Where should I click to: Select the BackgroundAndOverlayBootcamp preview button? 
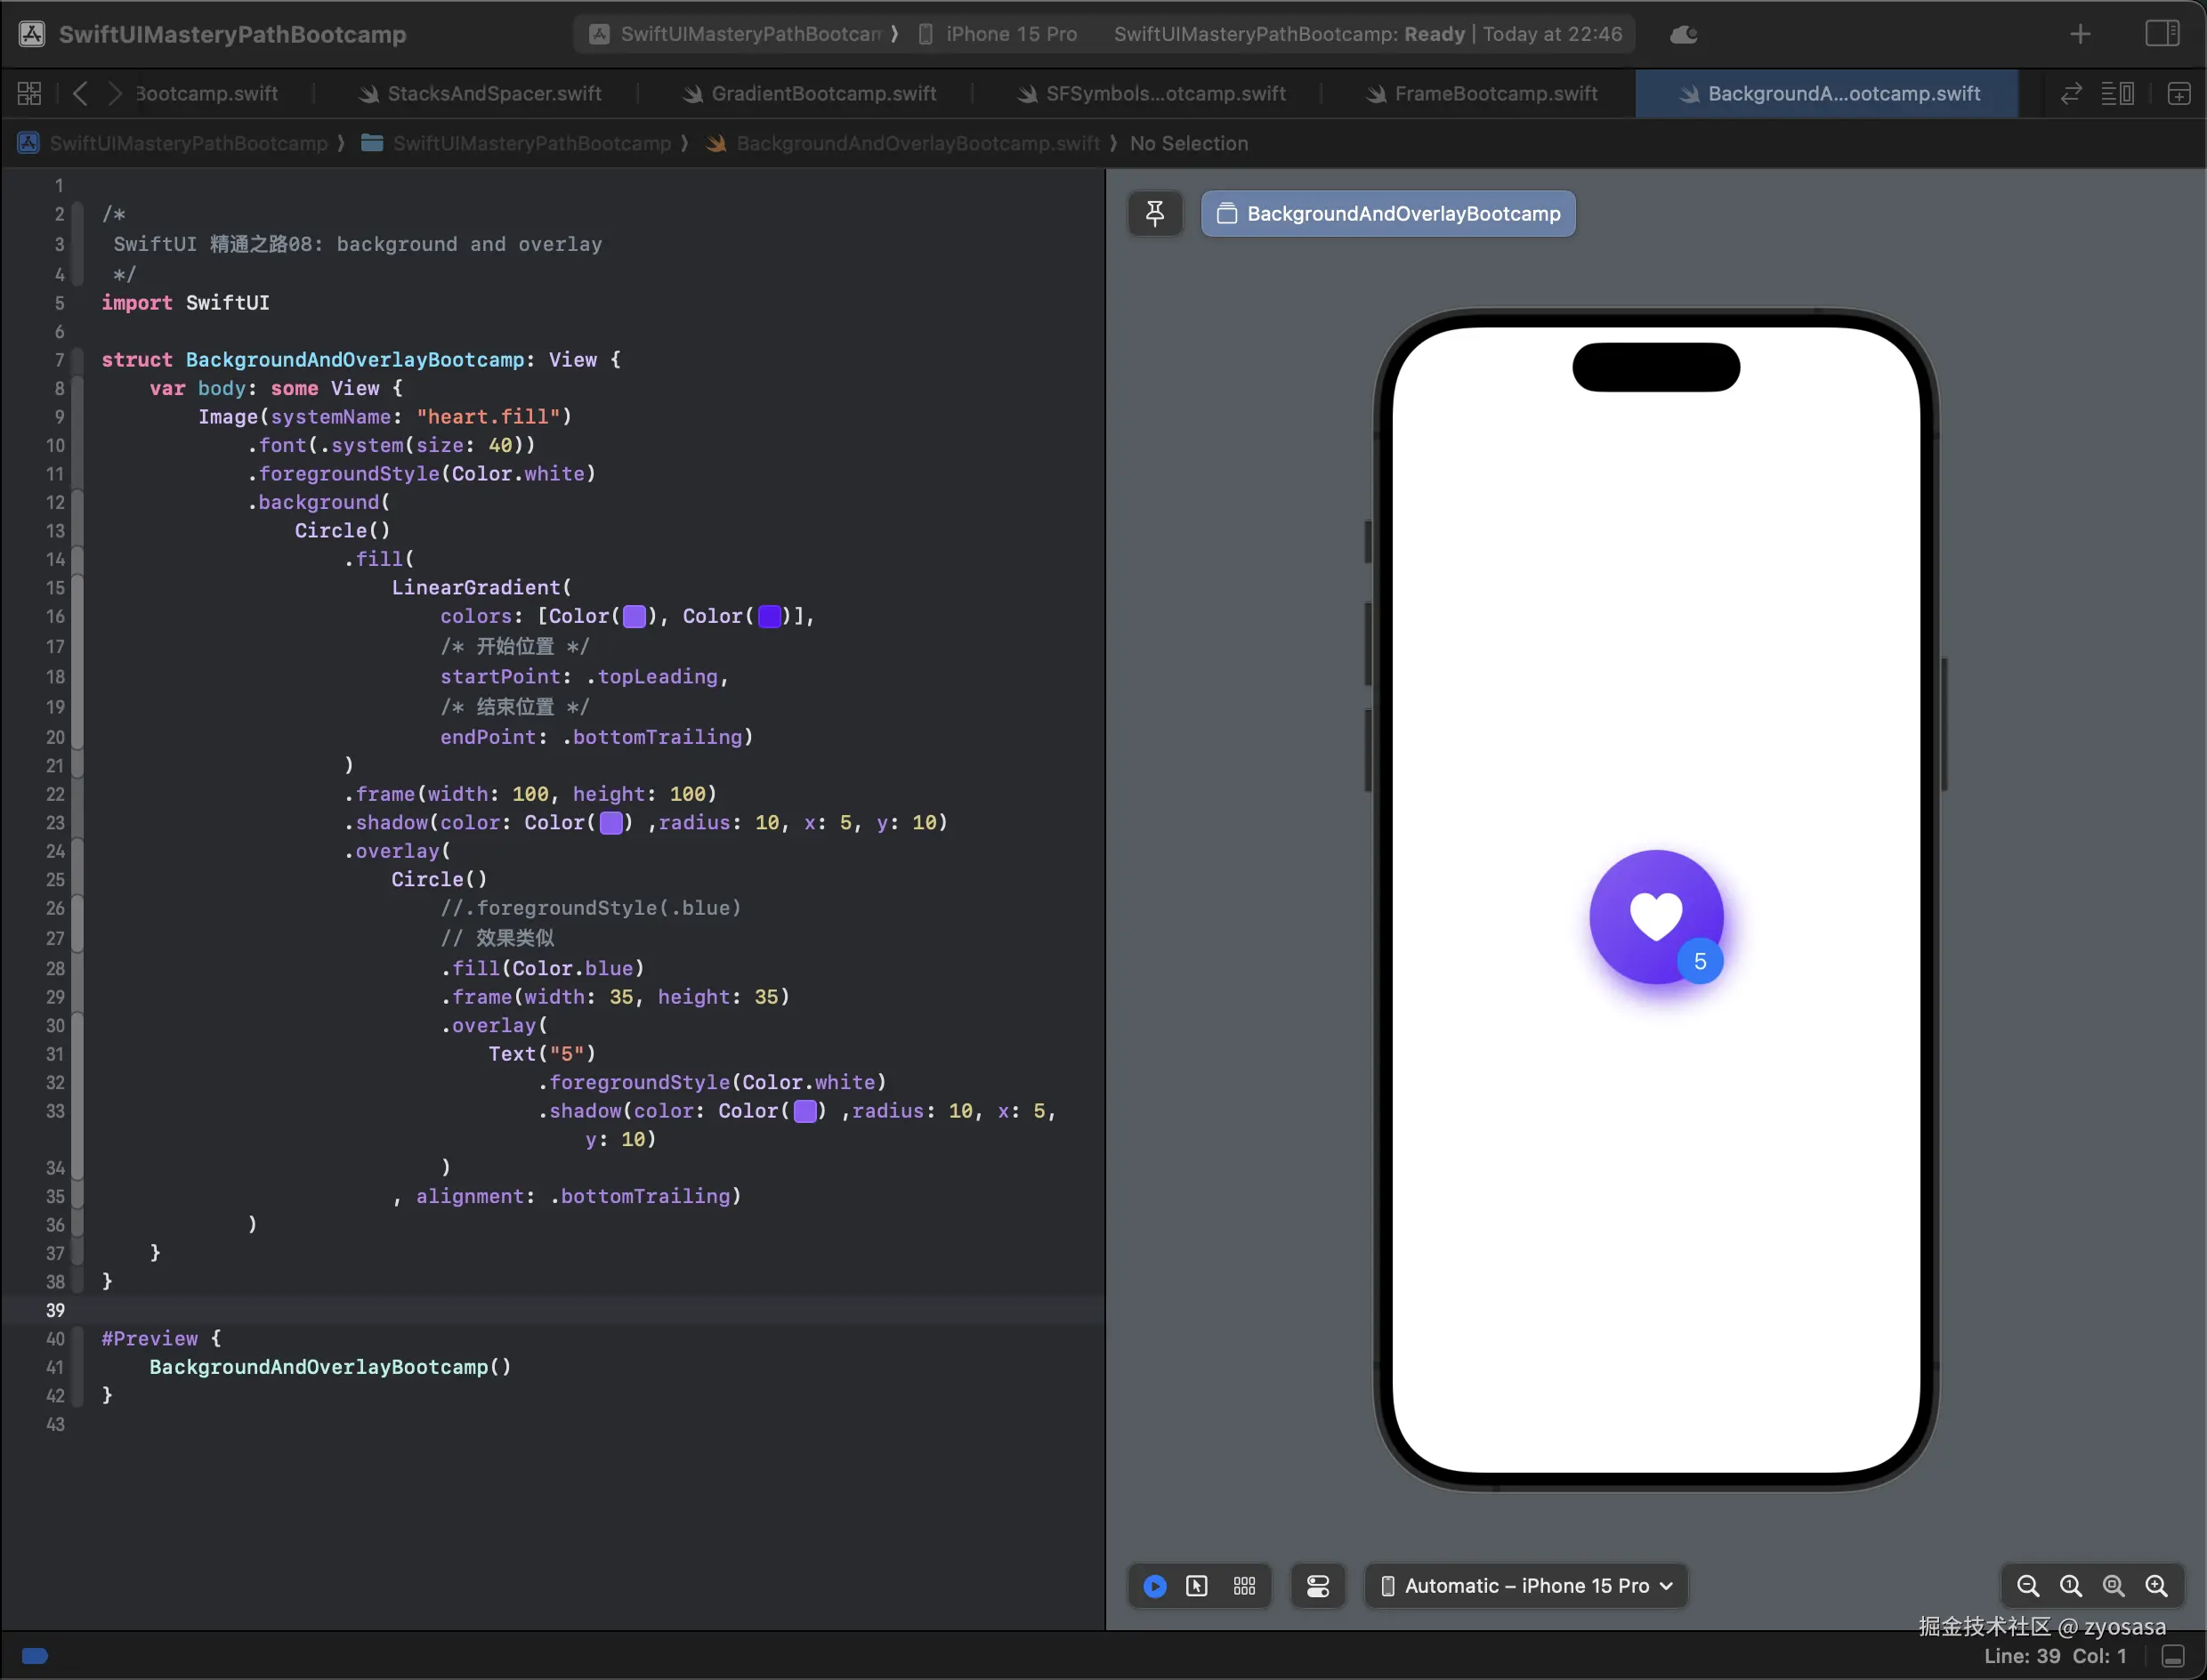click(x=1388, y=213)
